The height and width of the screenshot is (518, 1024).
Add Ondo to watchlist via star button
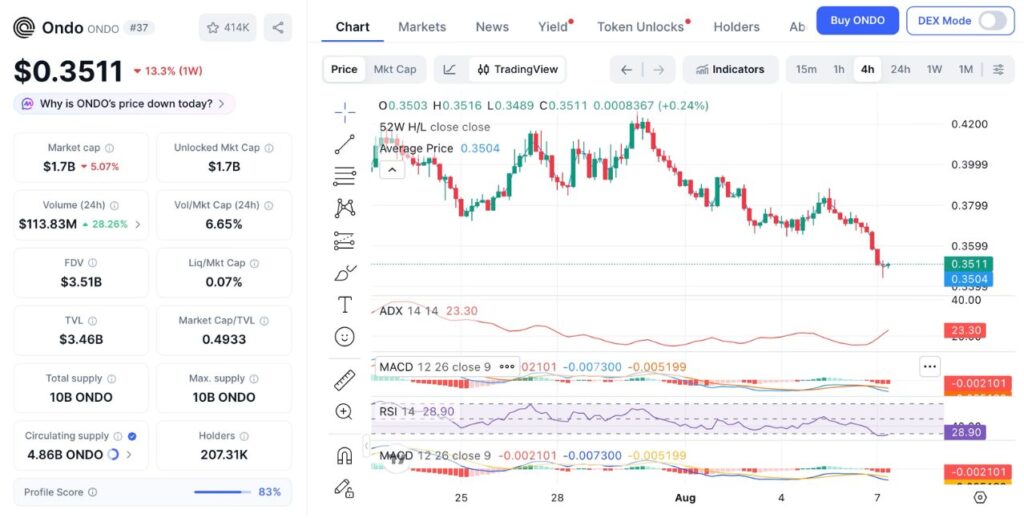pos(228,27)
